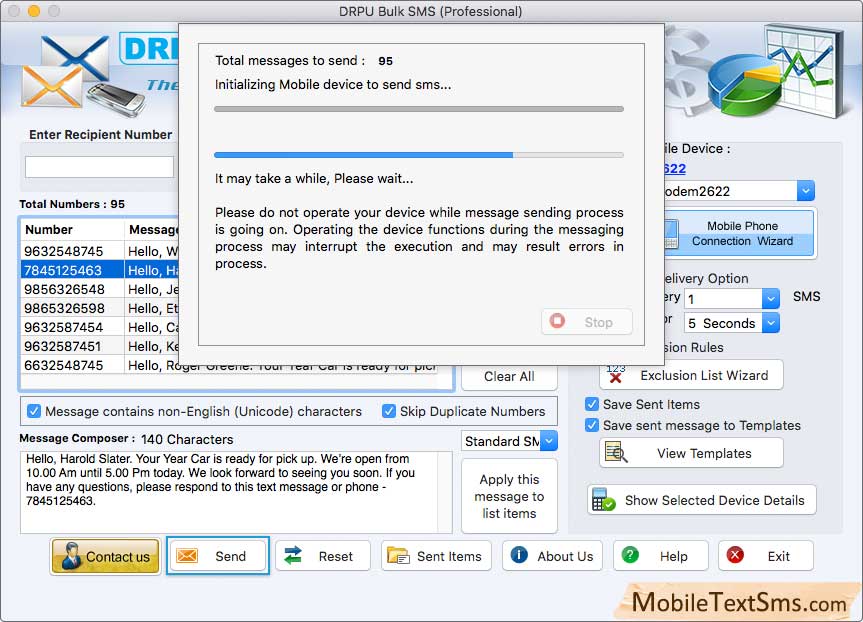This screenshot has width=863, height=622.
Task: Click the Stop button in dialog
Action: pyautogui.click(x=587, y=322)
